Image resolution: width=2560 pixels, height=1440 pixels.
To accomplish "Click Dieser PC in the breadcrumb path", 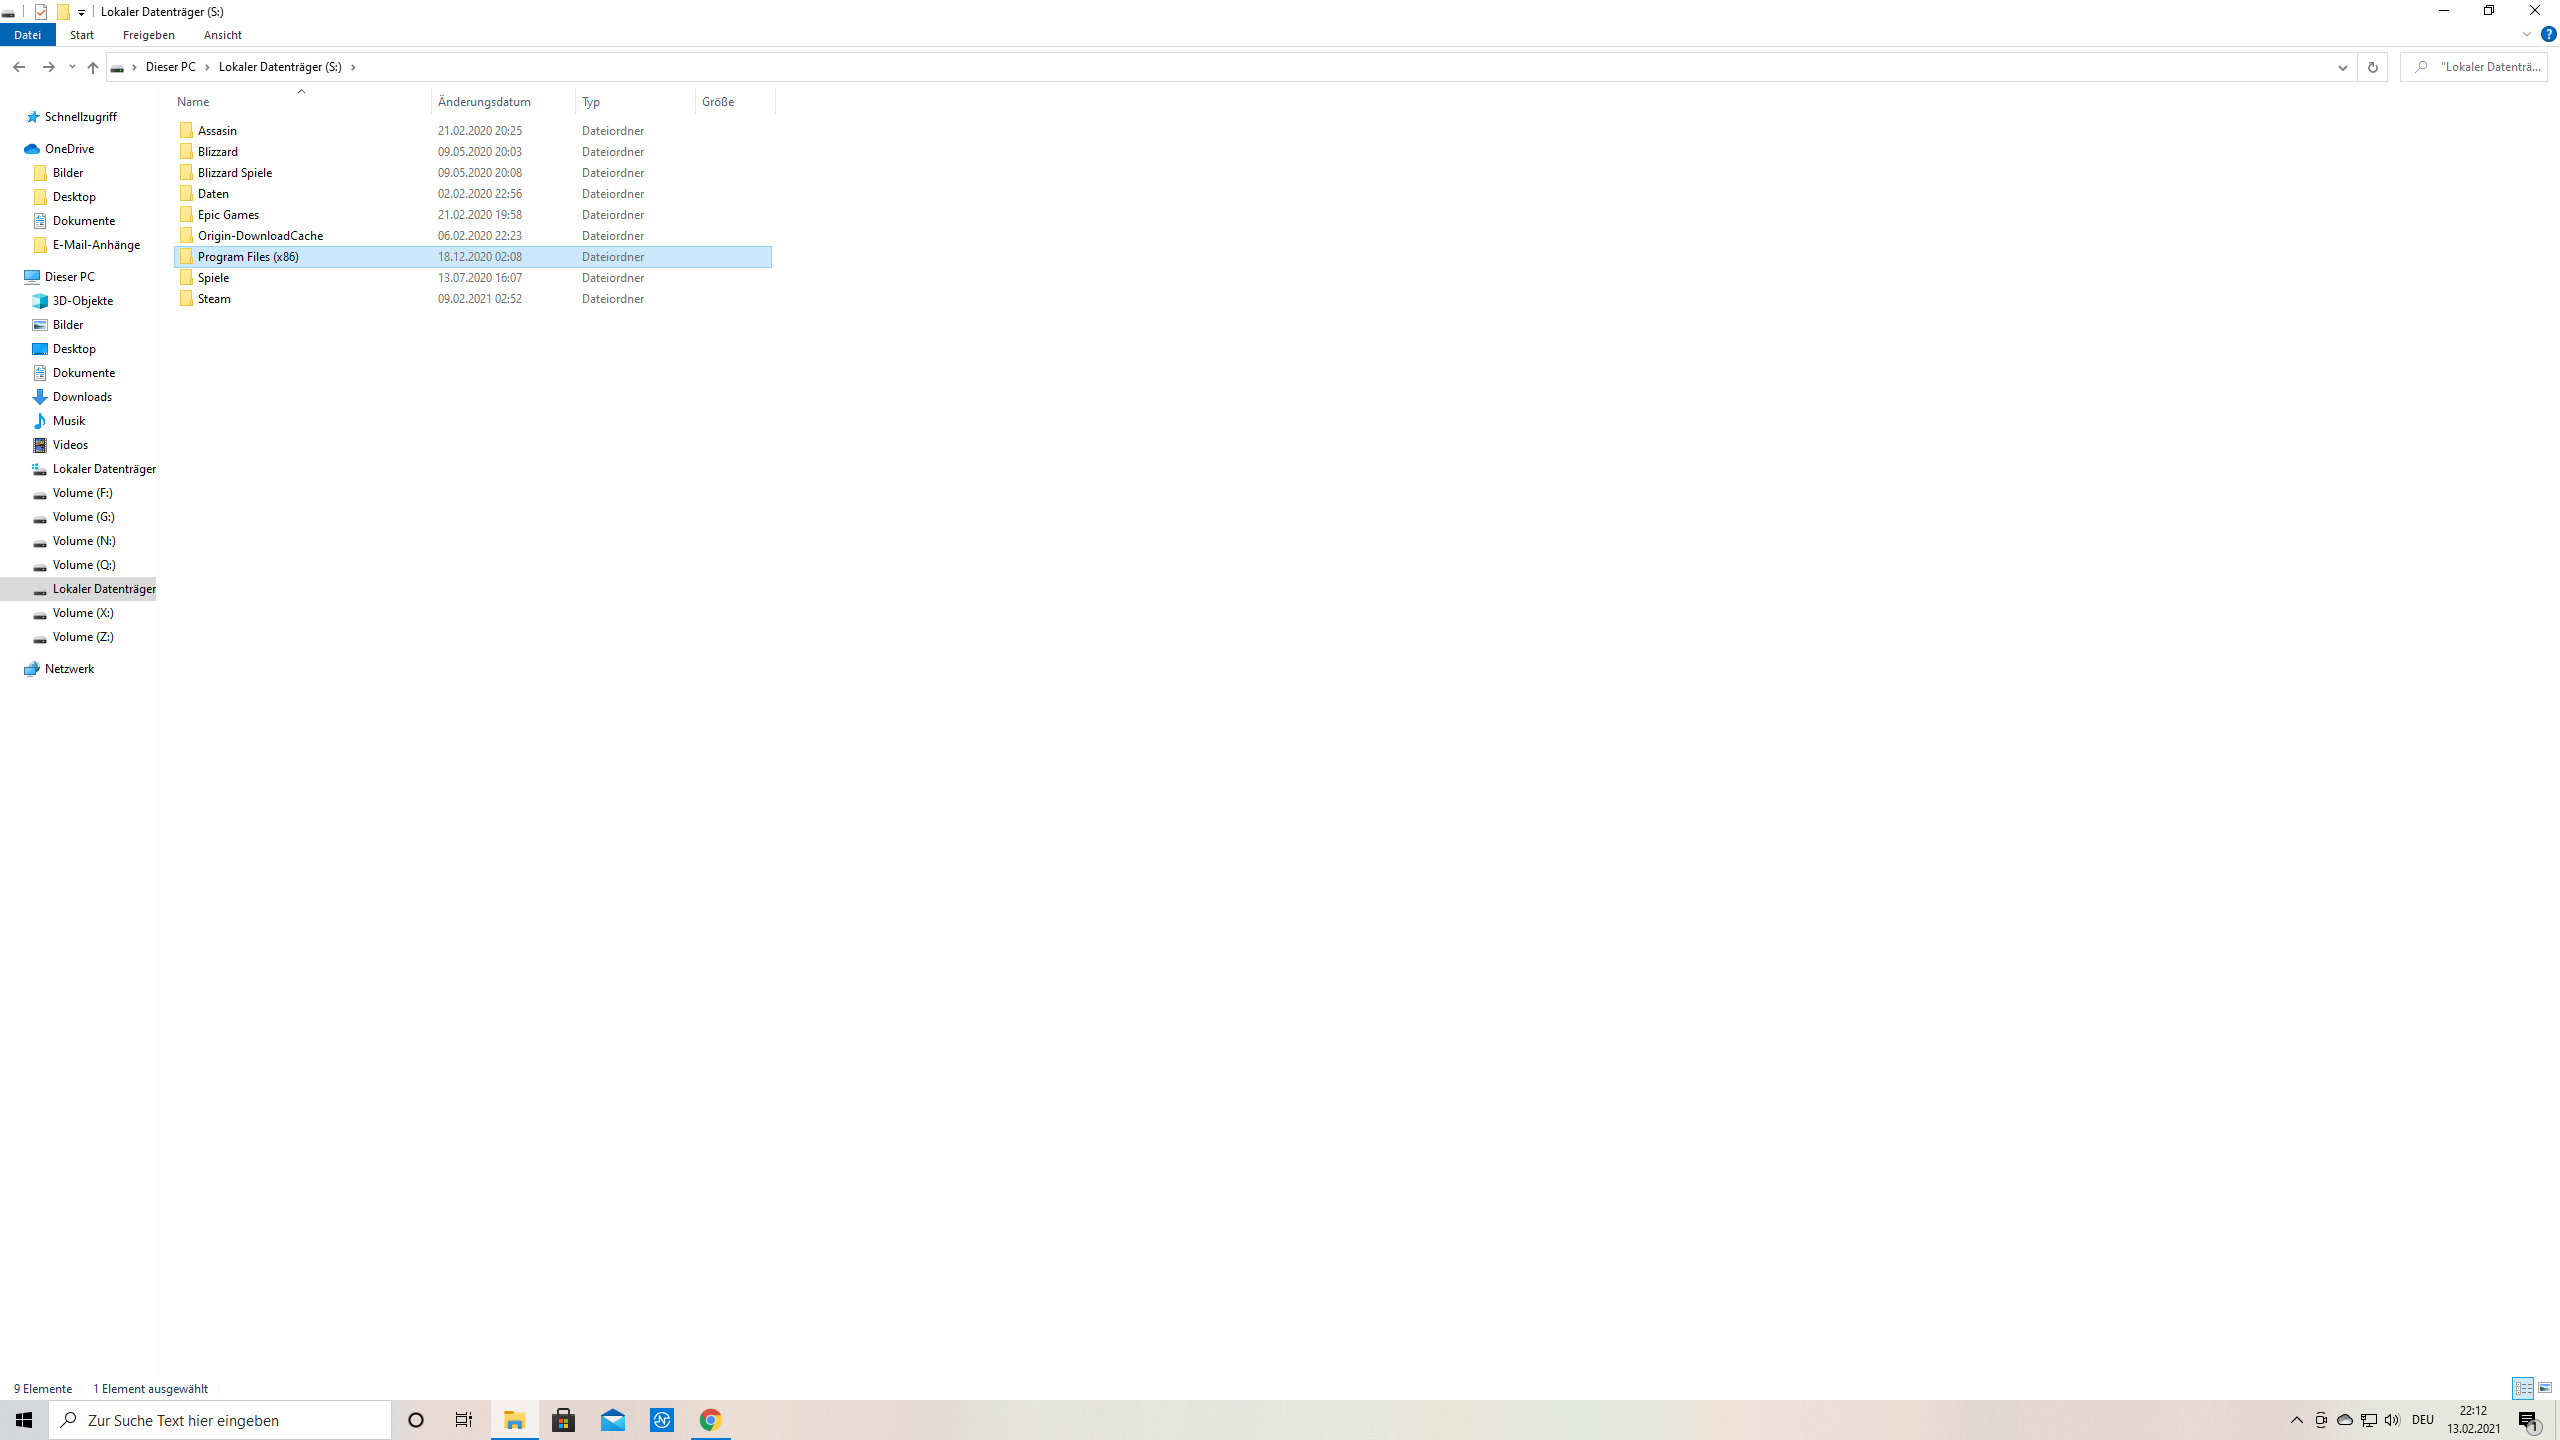I will pyautogui.click(x=170, y=67).
